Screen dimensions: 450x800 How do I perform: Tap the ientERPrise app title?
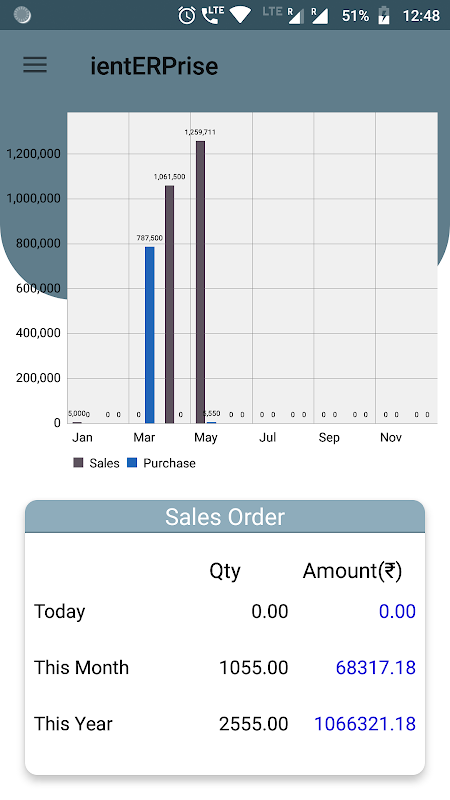coord(154,66)
